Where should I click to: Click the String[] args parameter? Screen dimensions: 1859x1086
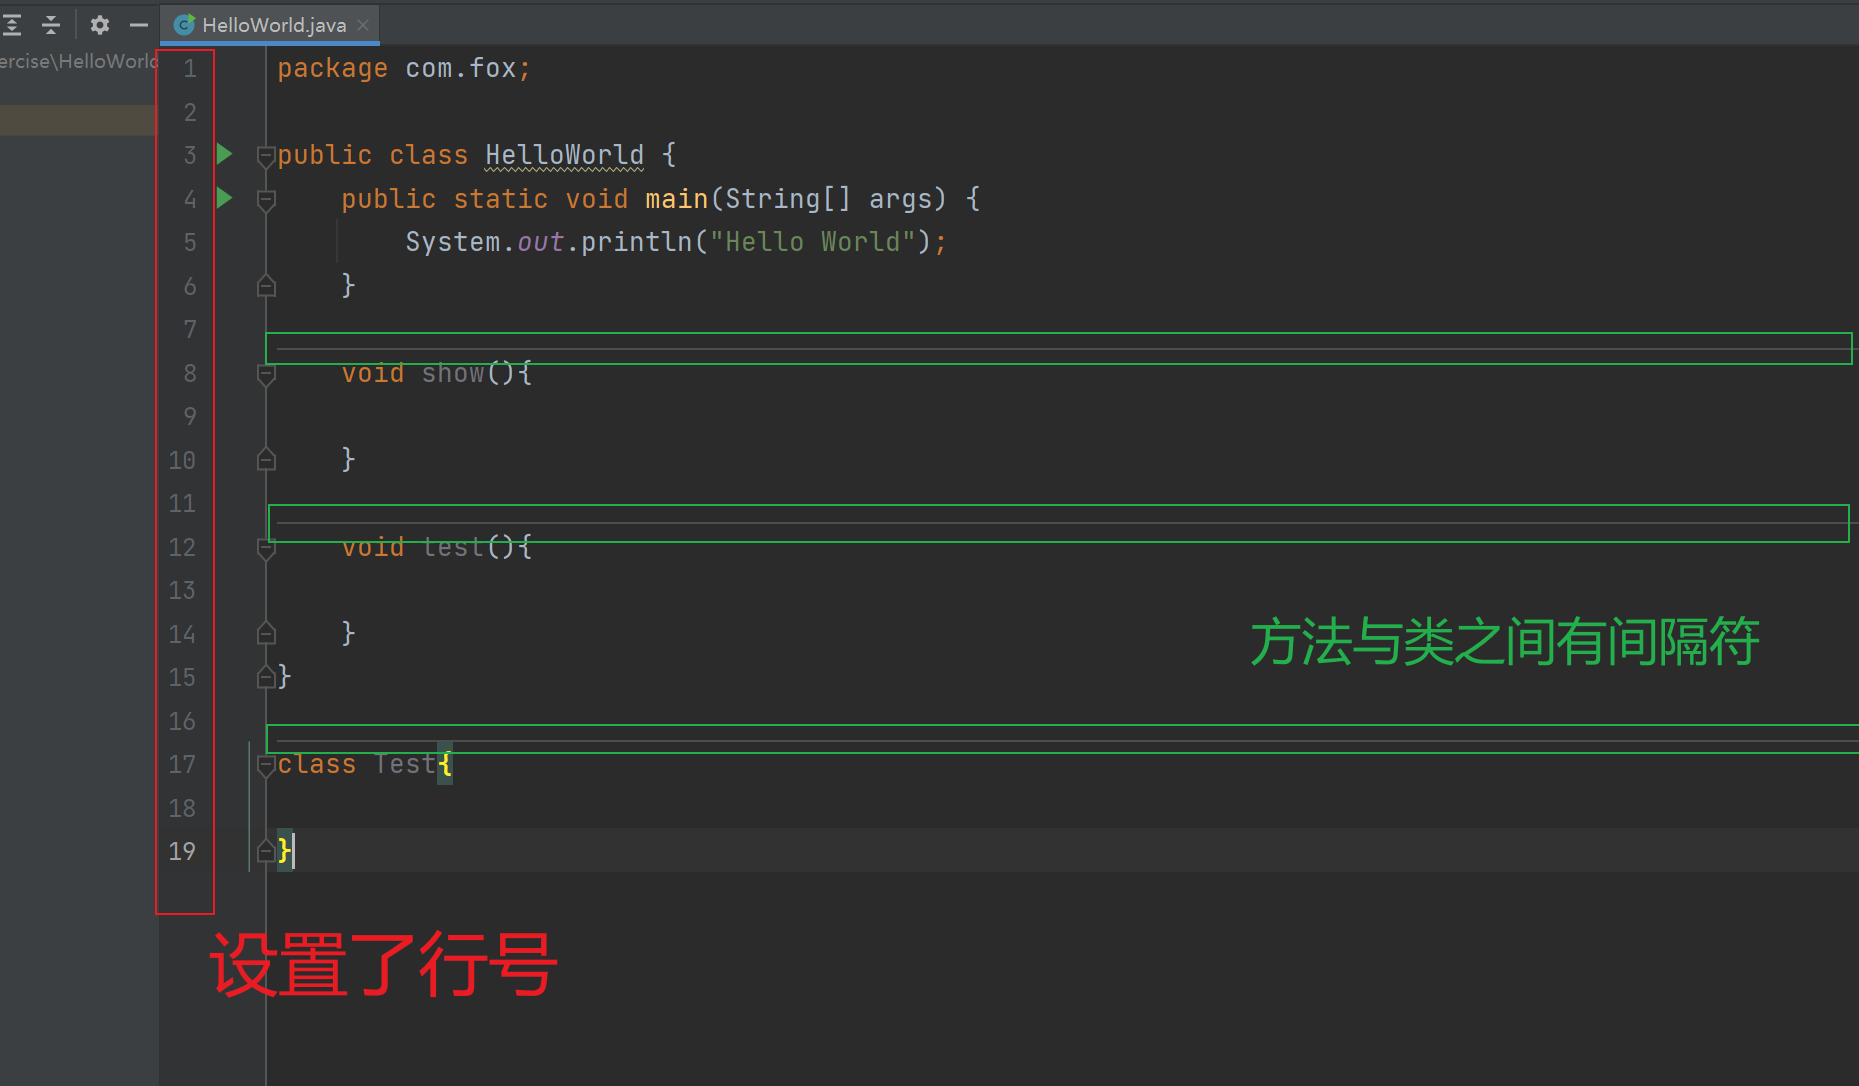[828, 199]
